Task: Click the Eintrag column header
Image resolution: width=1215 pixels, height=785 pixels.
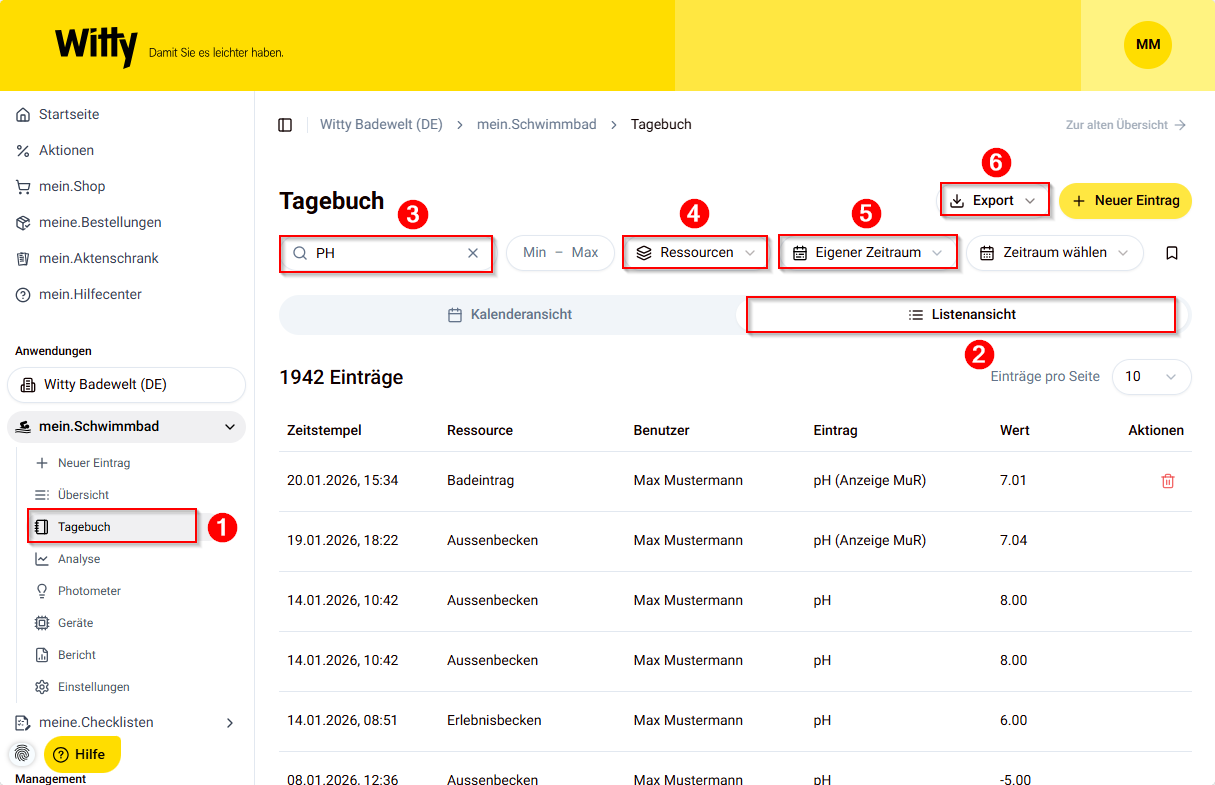Action: coord(836,431)
